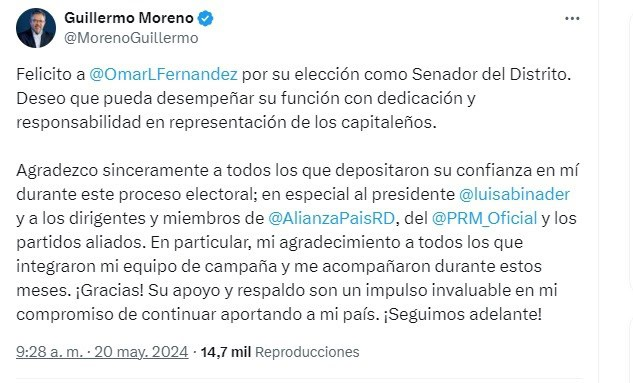Follow the @PRM_Oficial mention link

click(x=484, y=218)
